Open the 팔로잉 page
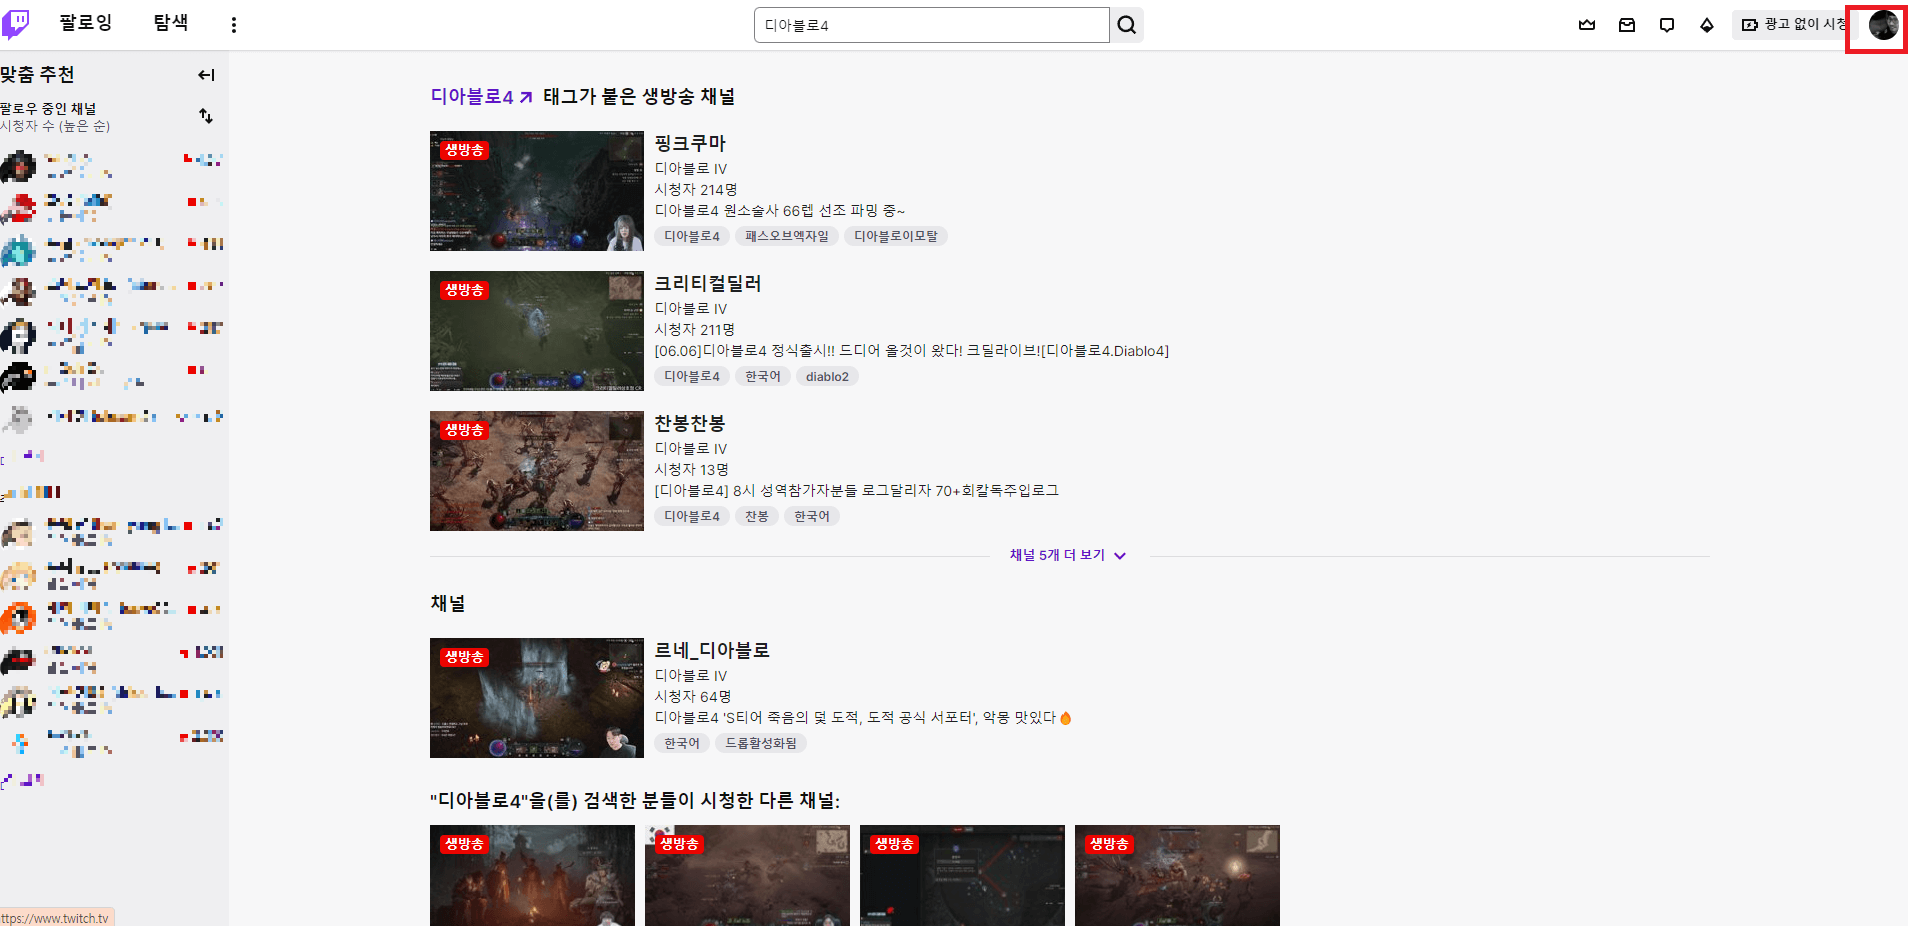Image resolution: width=1908 pixels, height=926 pixels. [x=85, y=22]
